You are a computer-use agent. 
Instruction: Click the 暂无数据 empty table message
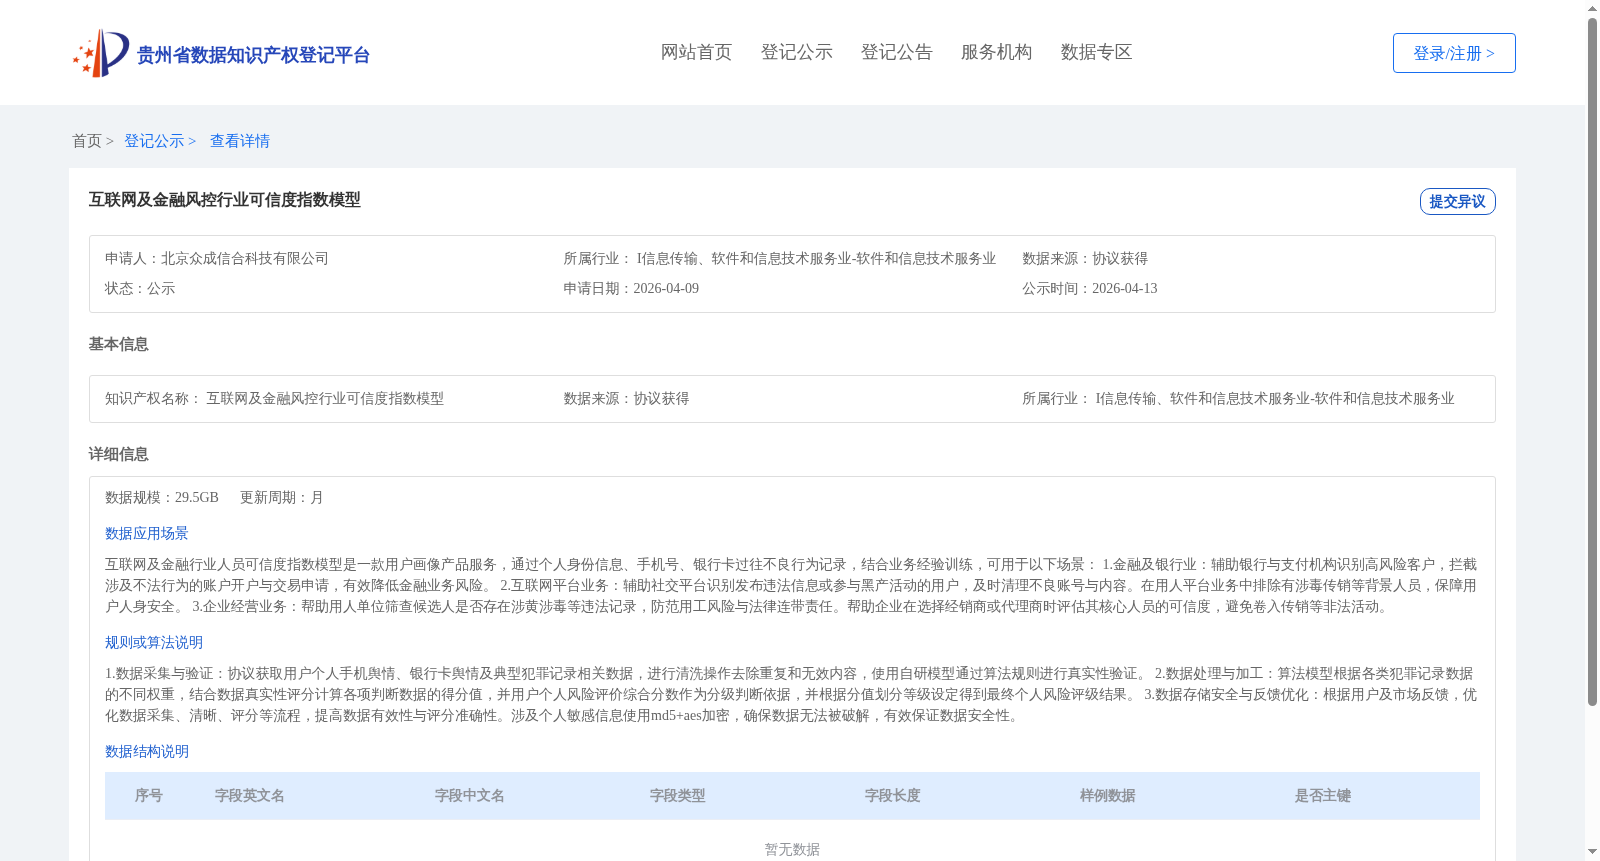pos(792,849)
